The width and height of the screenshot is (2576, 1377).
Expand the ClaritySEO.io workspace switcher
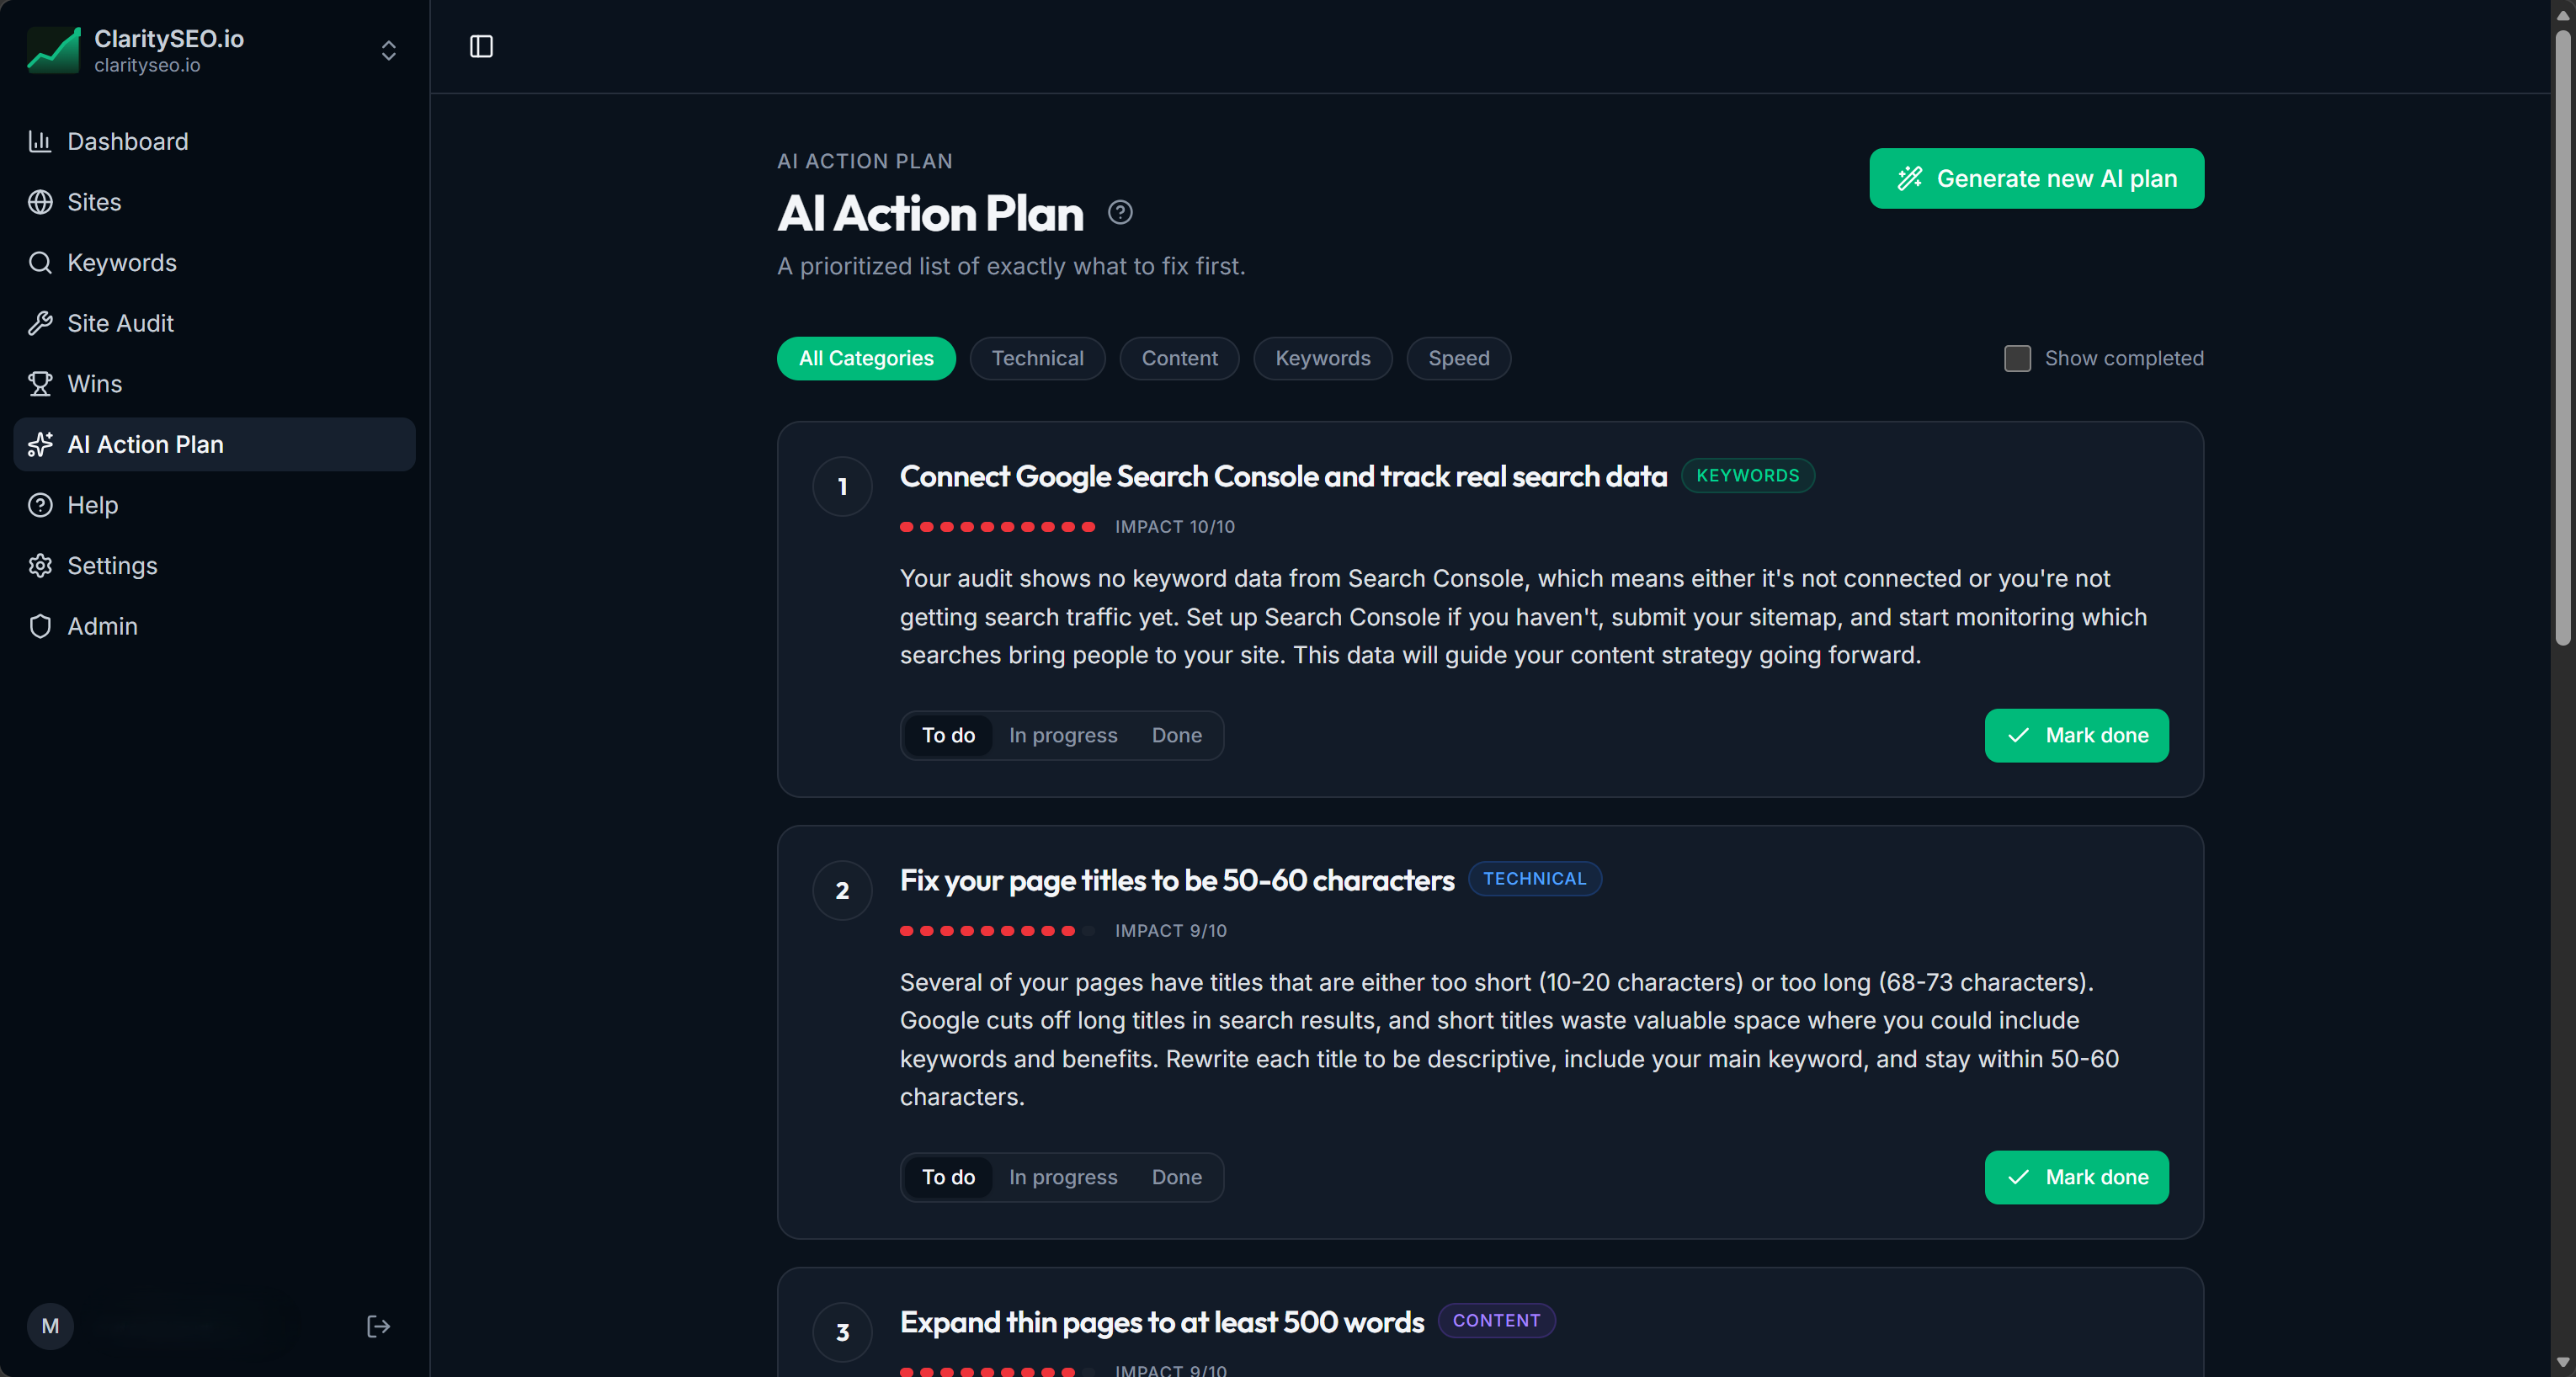click(388, 50)
